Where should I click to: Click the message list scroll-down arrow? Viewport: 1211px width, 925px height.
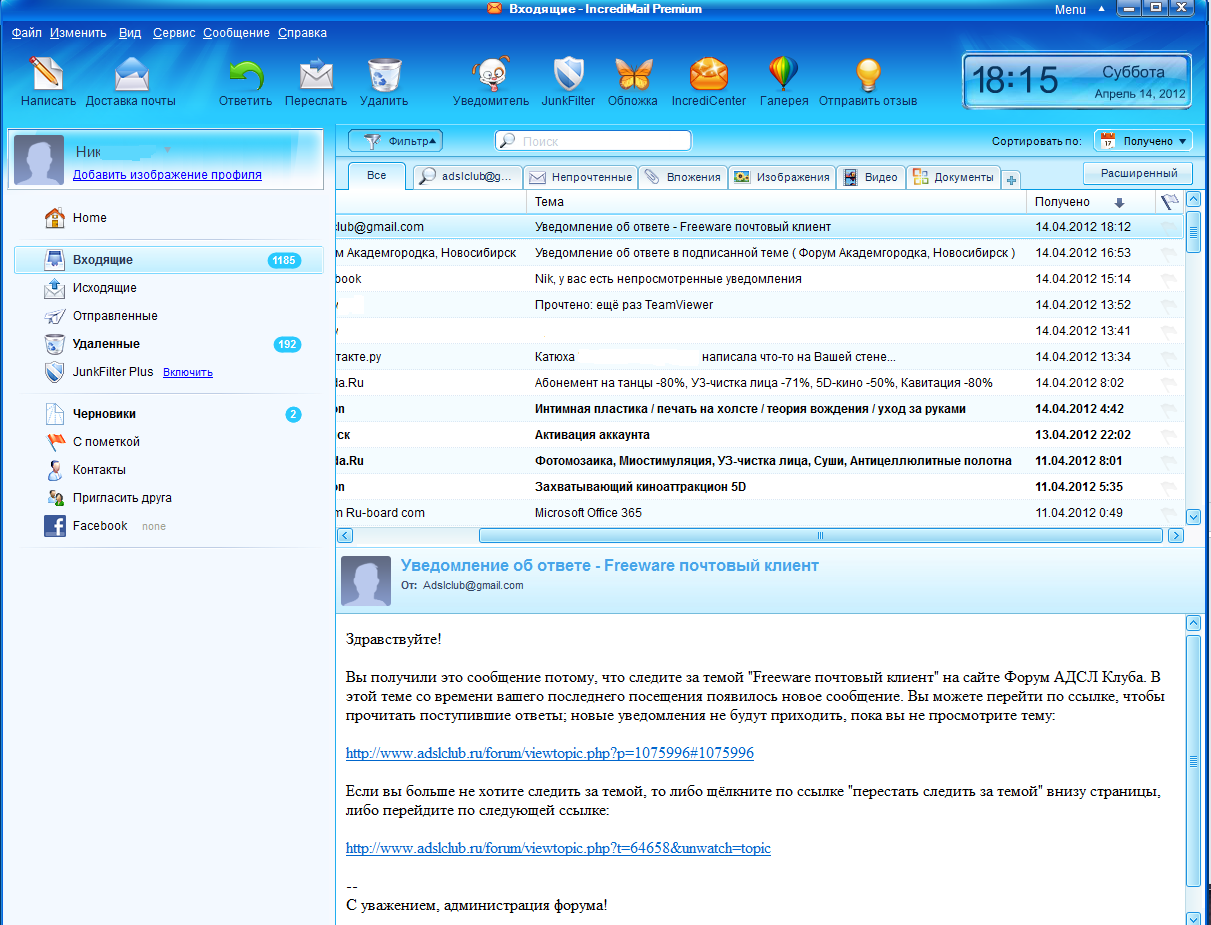(x=1193, y=516)
